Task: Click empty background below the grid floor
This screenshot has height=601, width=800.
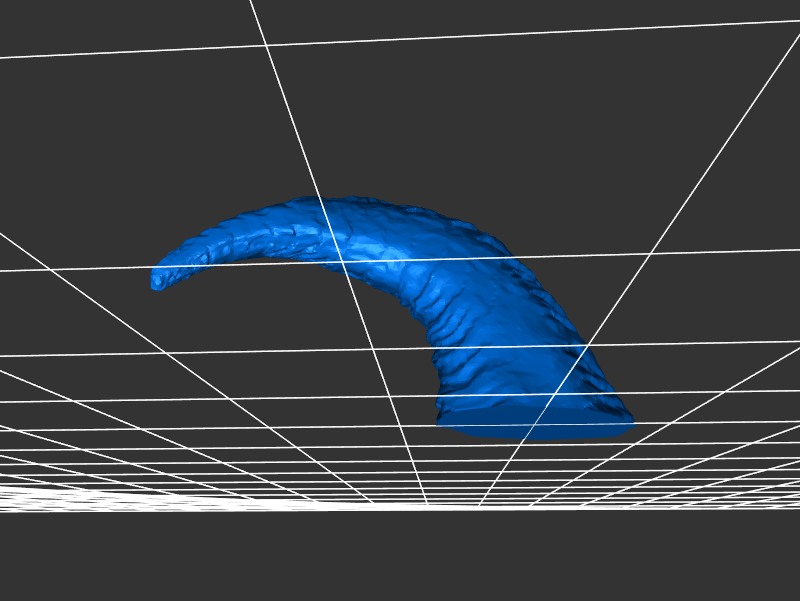Action: 400,560
